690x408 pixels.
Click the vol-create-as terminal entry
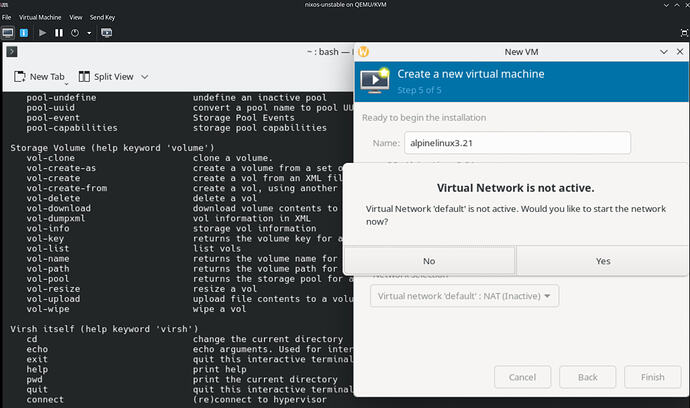61,168
